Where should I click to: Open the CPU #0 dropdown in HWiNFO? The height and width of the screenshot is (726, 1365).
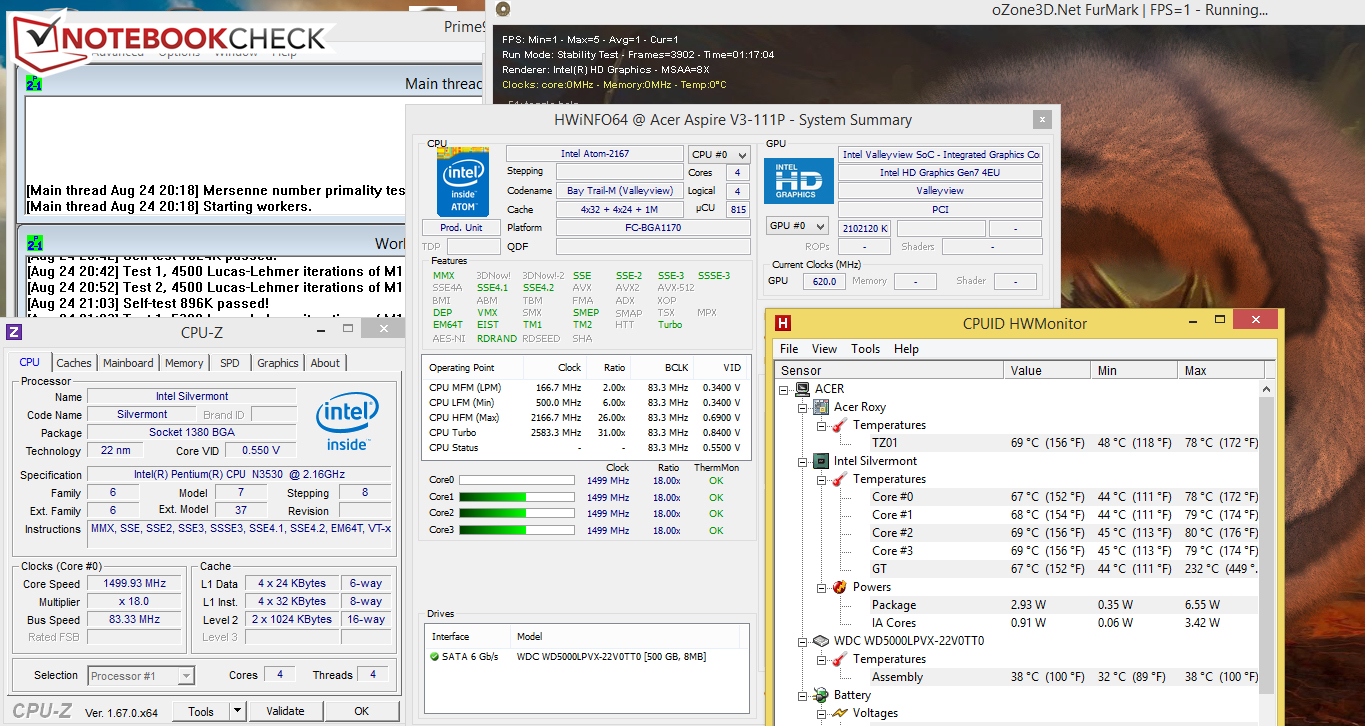719,154
